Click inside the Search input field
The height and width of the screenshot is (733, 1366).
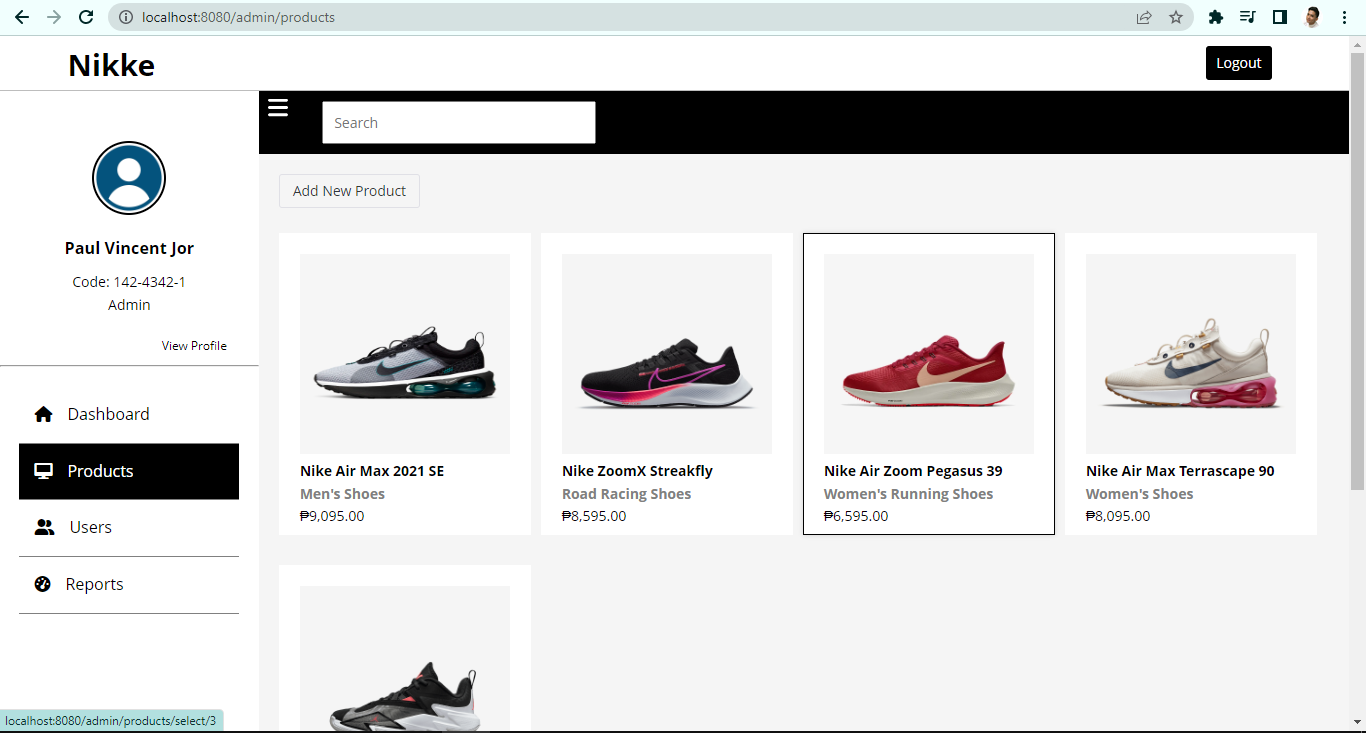coord(458,122)
